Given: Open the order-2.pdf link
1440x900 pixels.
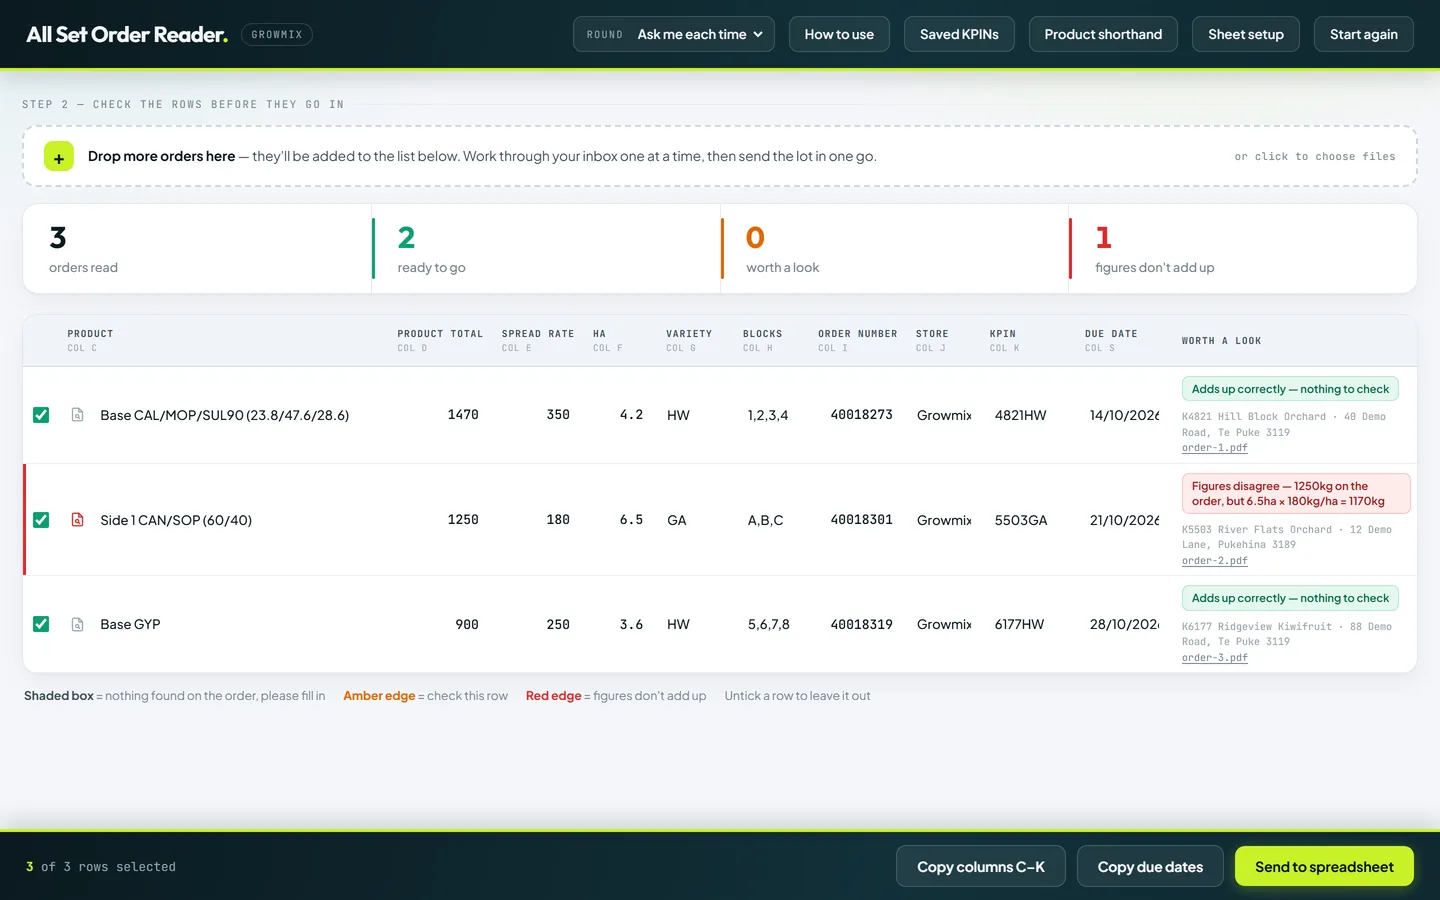Looking at the screenshot, I should (1215, 561).
